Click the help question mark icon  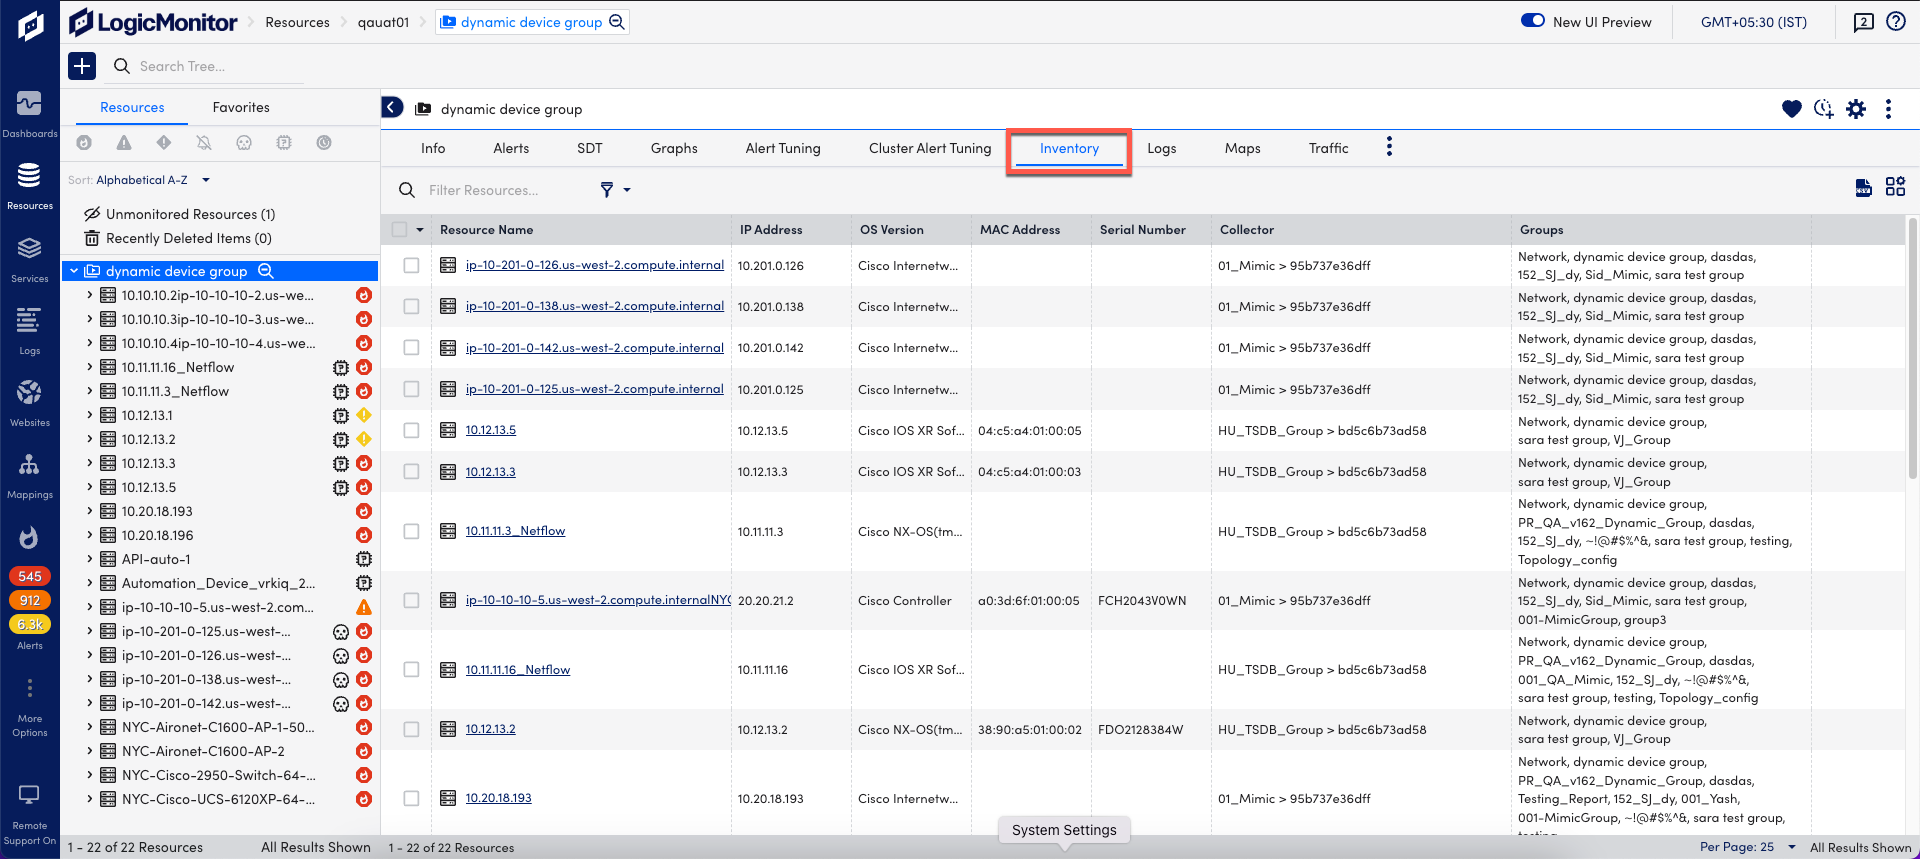(x=1895, y=22)
